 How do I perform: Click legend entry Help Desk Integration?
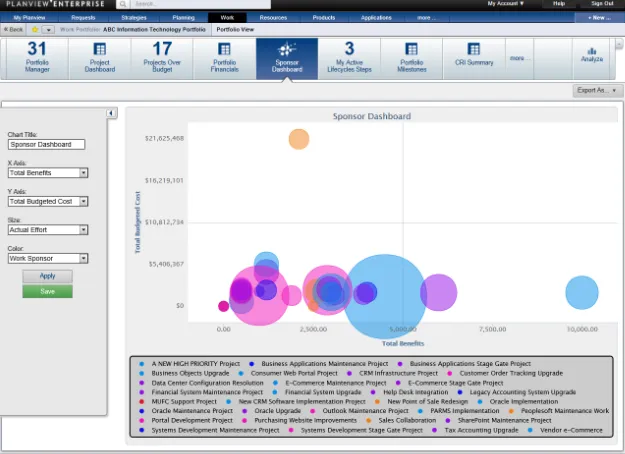pyautogui.click(x=416, y=392)
